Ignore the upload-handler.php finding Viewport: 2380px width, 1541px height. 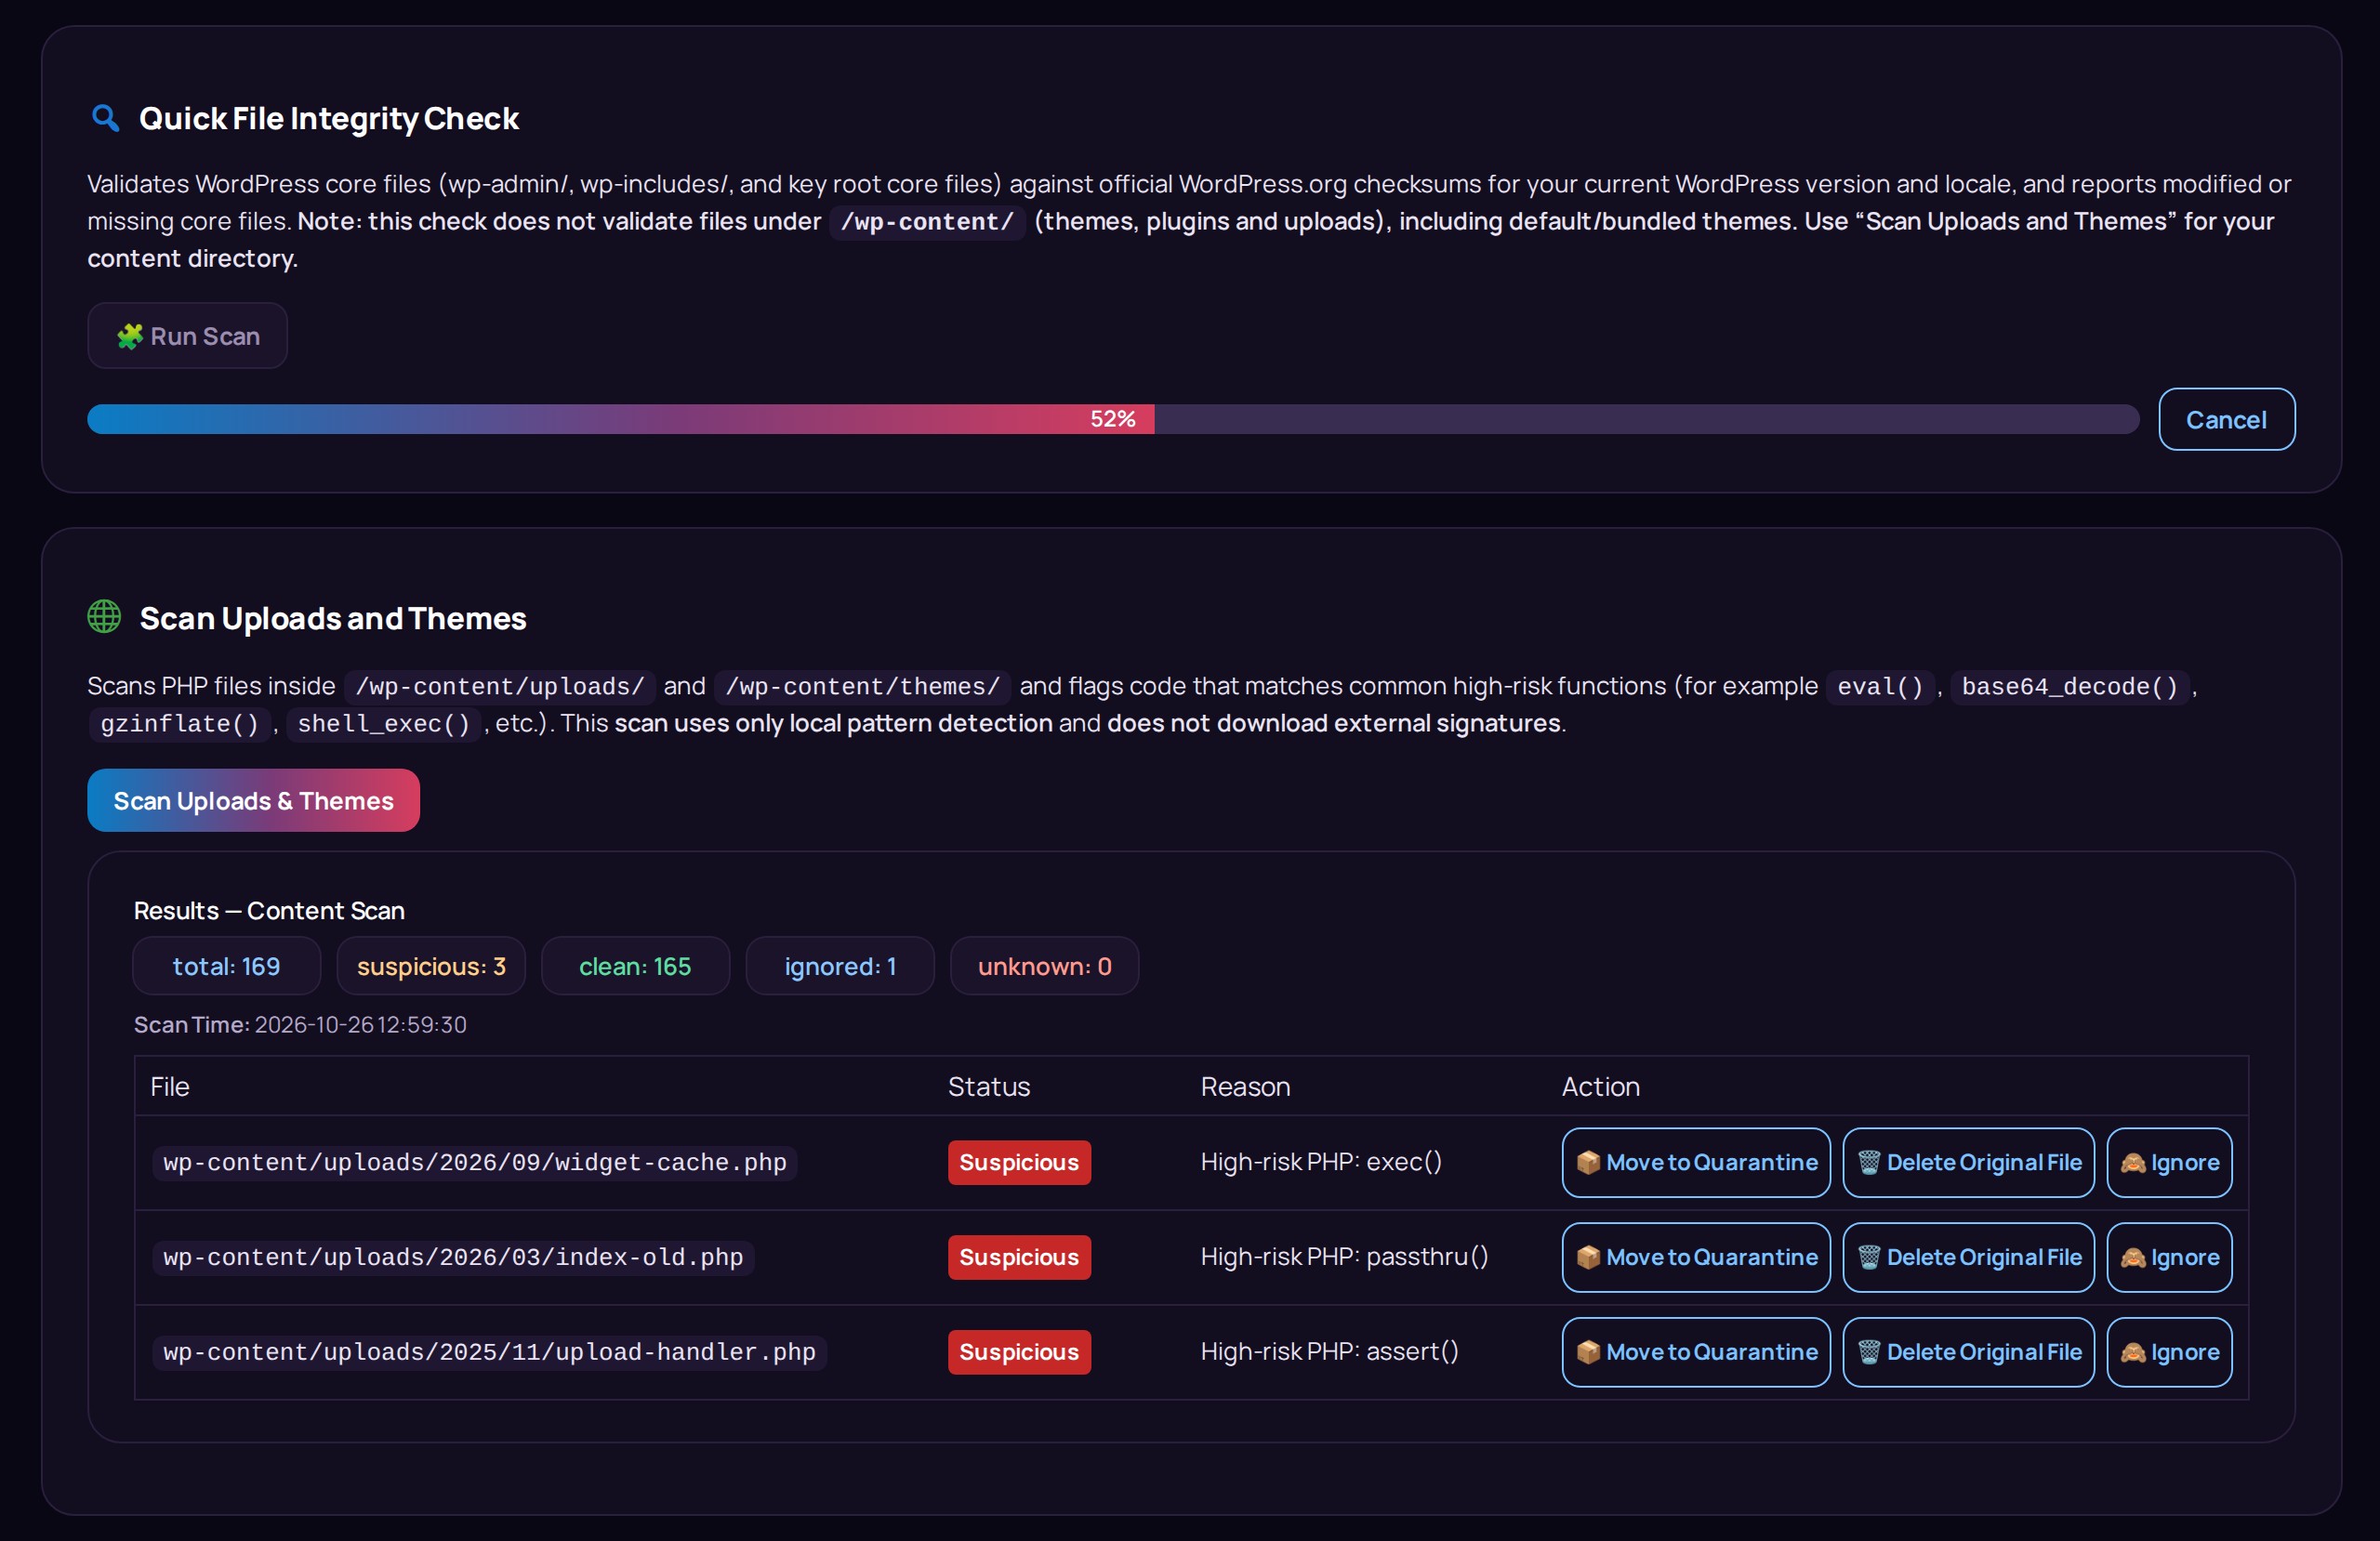tap(2169, 1352)
